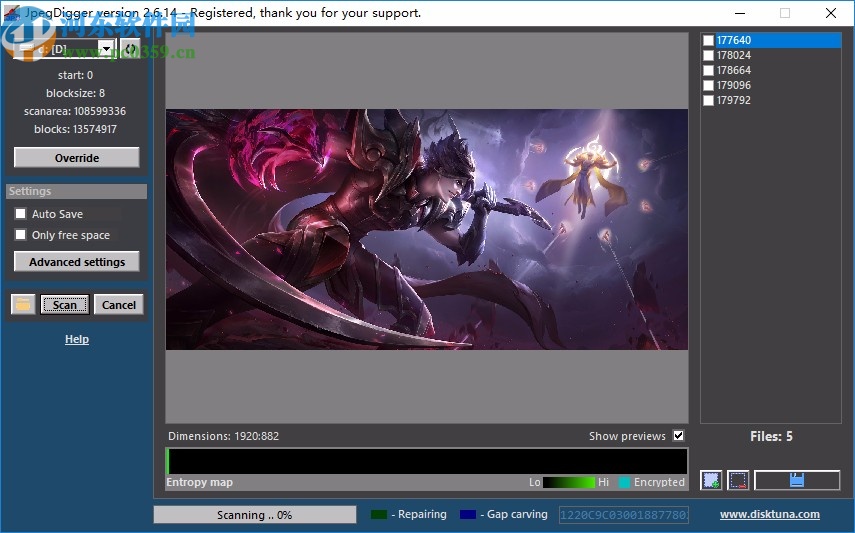Enable the Auto Save checkbox

[20, 214]
